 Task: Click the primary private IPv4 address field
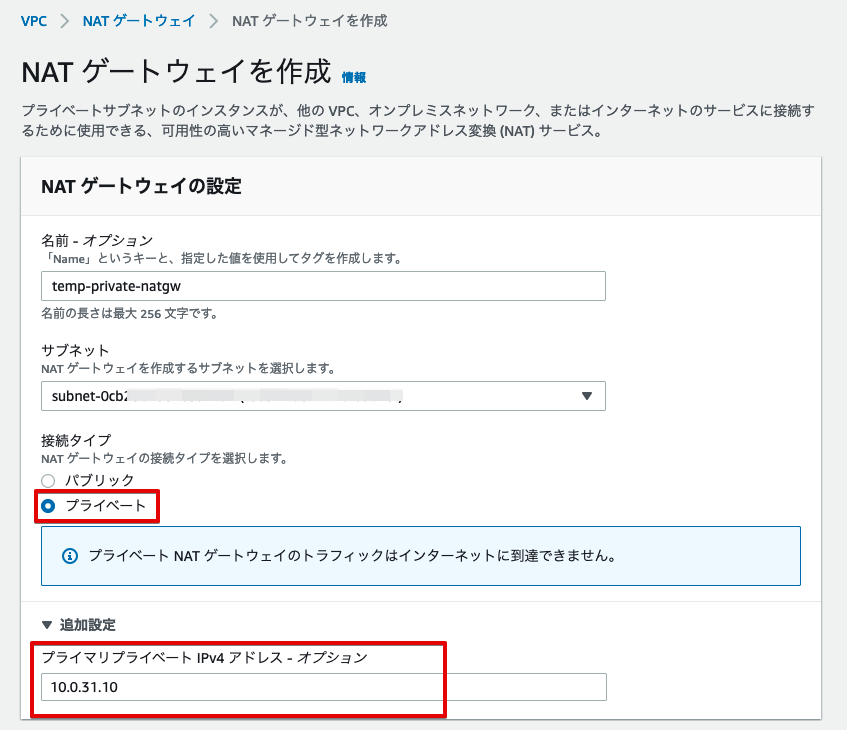[324, 687]
